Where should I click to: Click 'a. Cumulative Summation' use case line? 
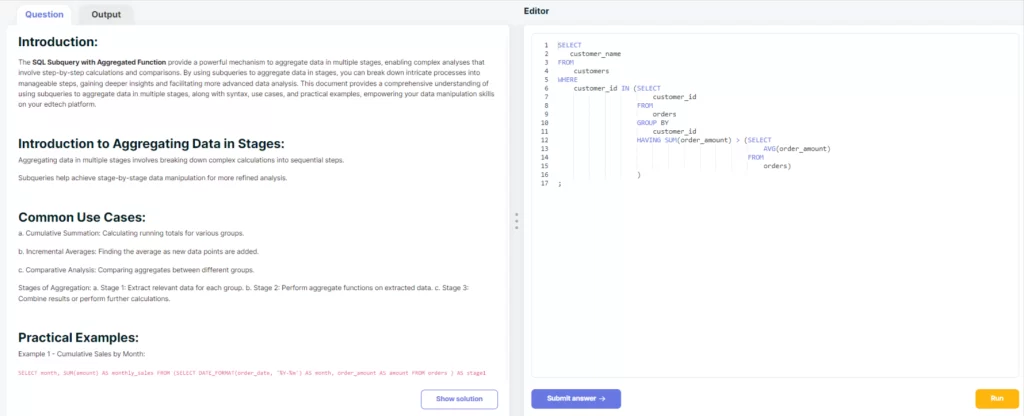pyautogui.click(x=131, y=233)
